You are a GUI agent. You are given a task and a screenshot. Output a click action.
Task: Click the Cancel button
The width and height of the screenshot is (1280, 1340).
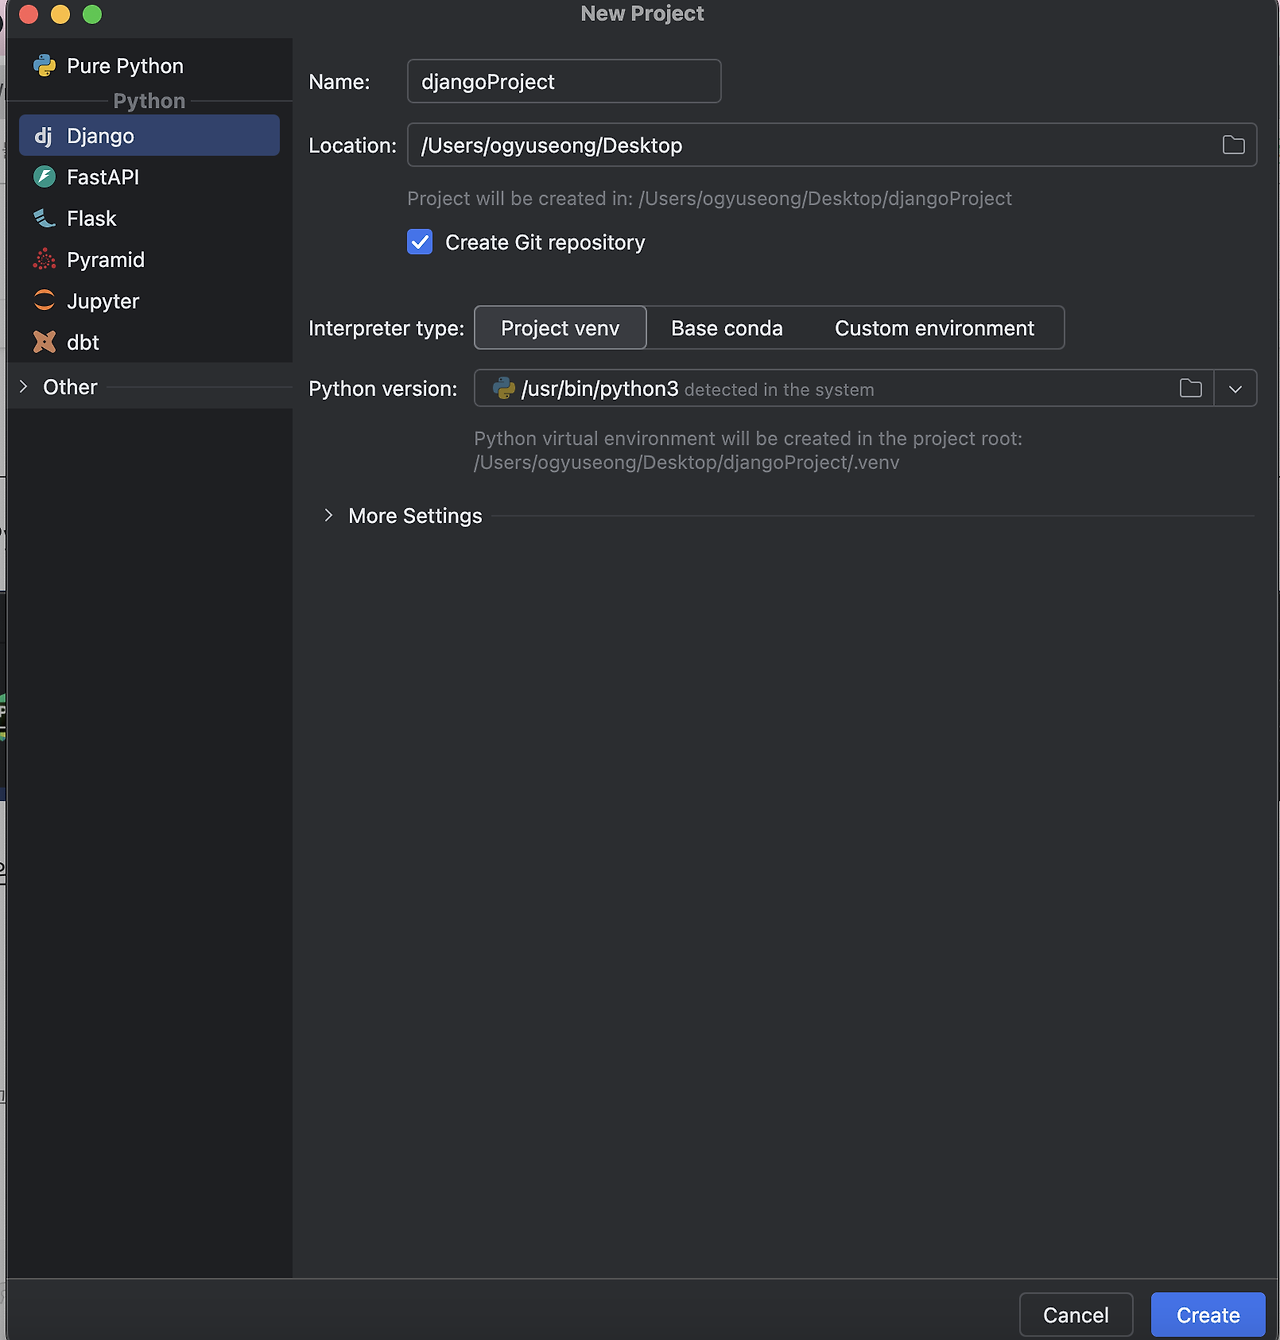(1076, 1315)
